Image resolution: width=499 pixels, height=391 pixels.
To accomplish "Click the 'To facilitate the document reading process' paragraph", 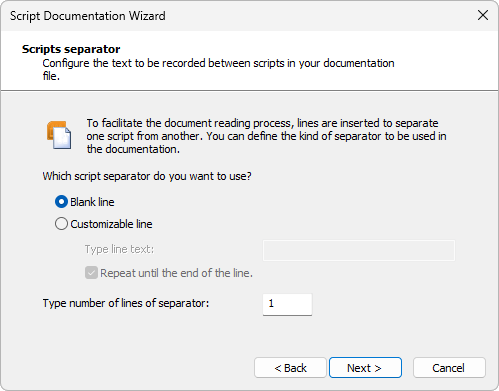I will 266,136.
